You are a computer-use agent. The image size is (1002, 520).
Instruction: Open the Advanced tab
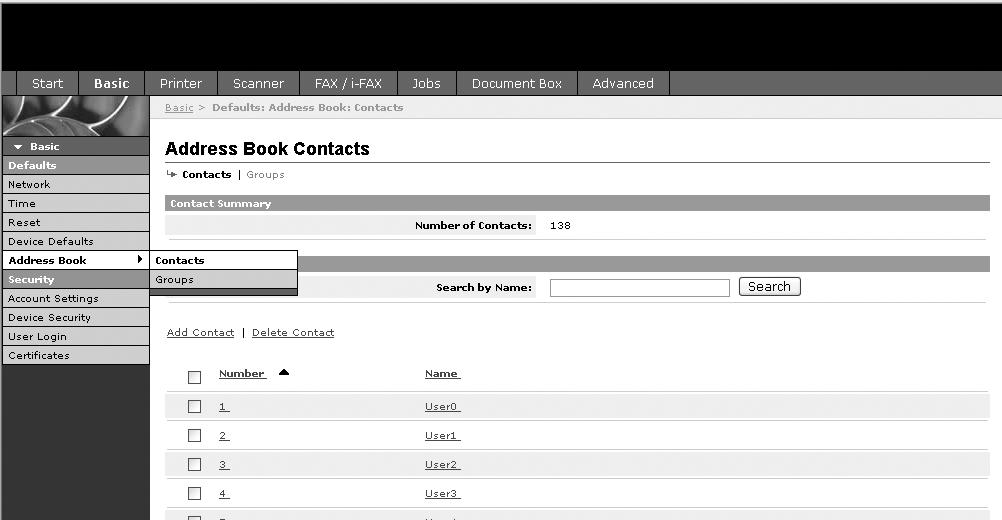point(623,84)
